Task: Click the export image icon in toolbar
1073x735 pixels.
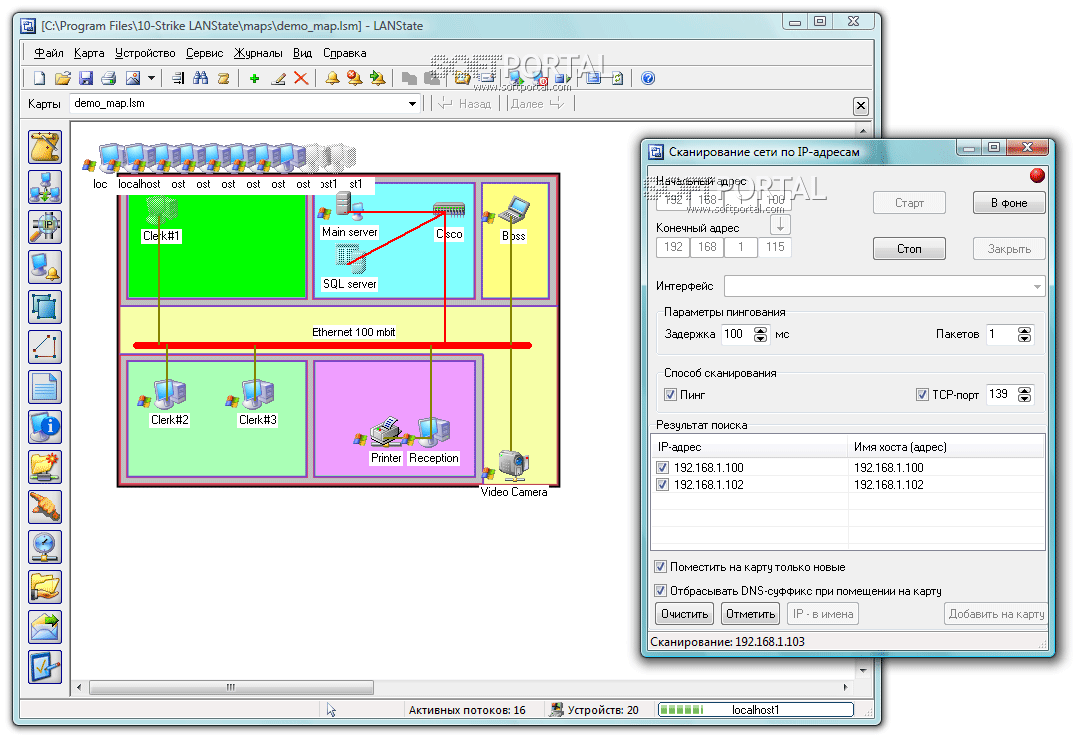Action: coord(133,78)
